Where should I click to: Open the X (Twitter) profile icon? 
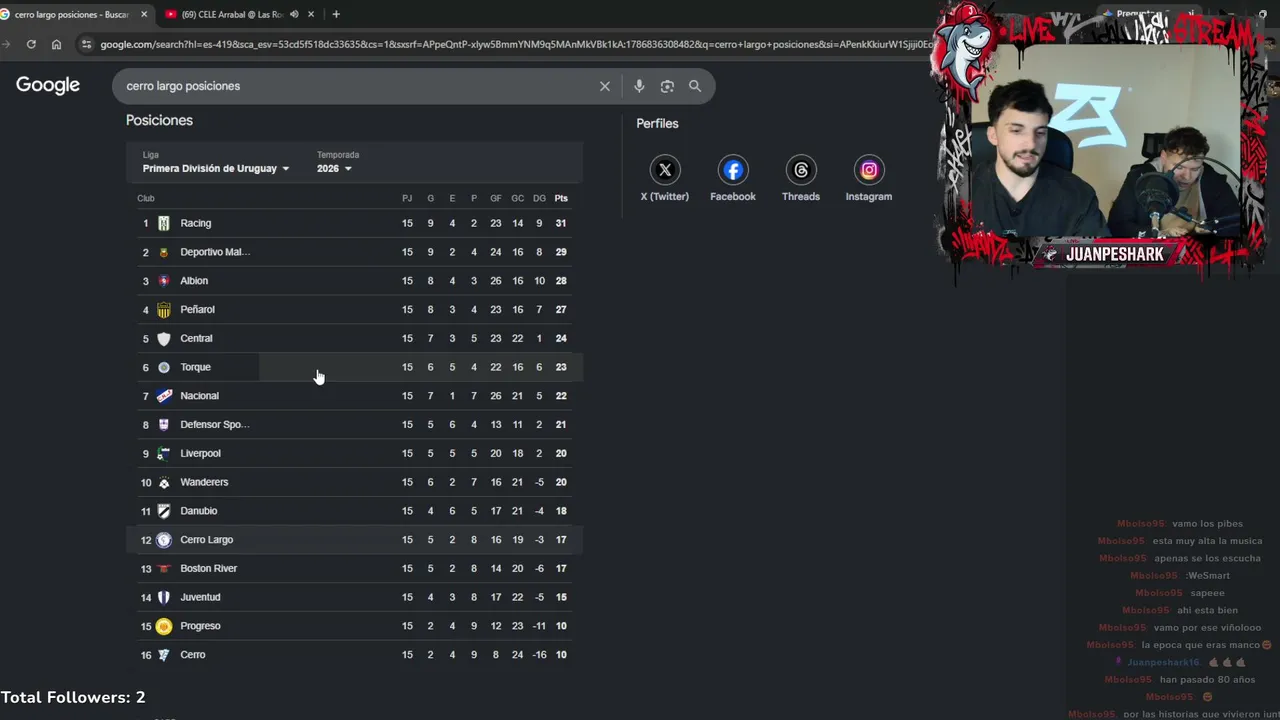[665, 170]
